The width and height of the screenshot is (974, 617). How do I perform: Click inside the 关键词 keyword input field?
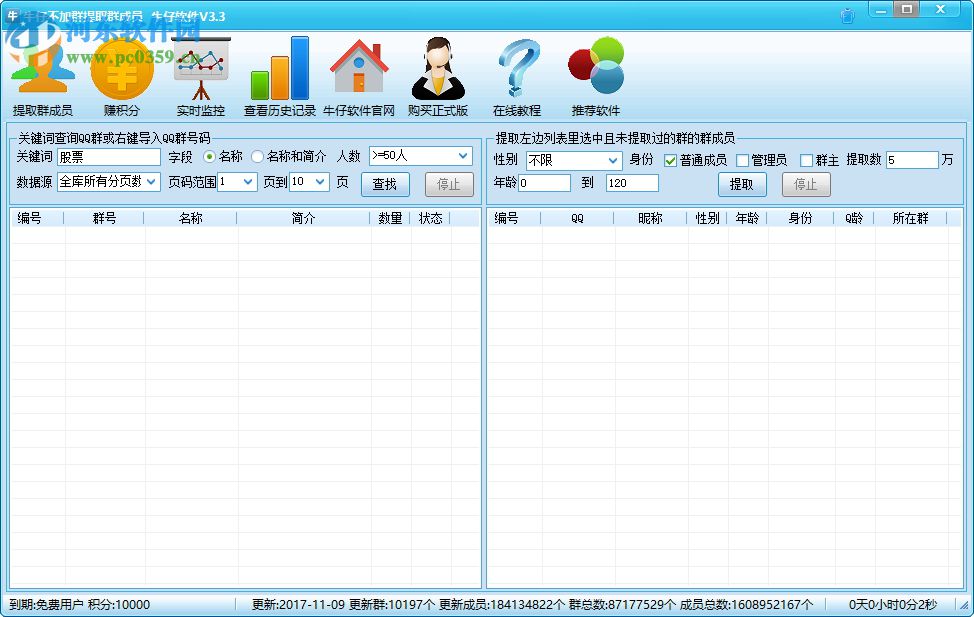(107, 156)
